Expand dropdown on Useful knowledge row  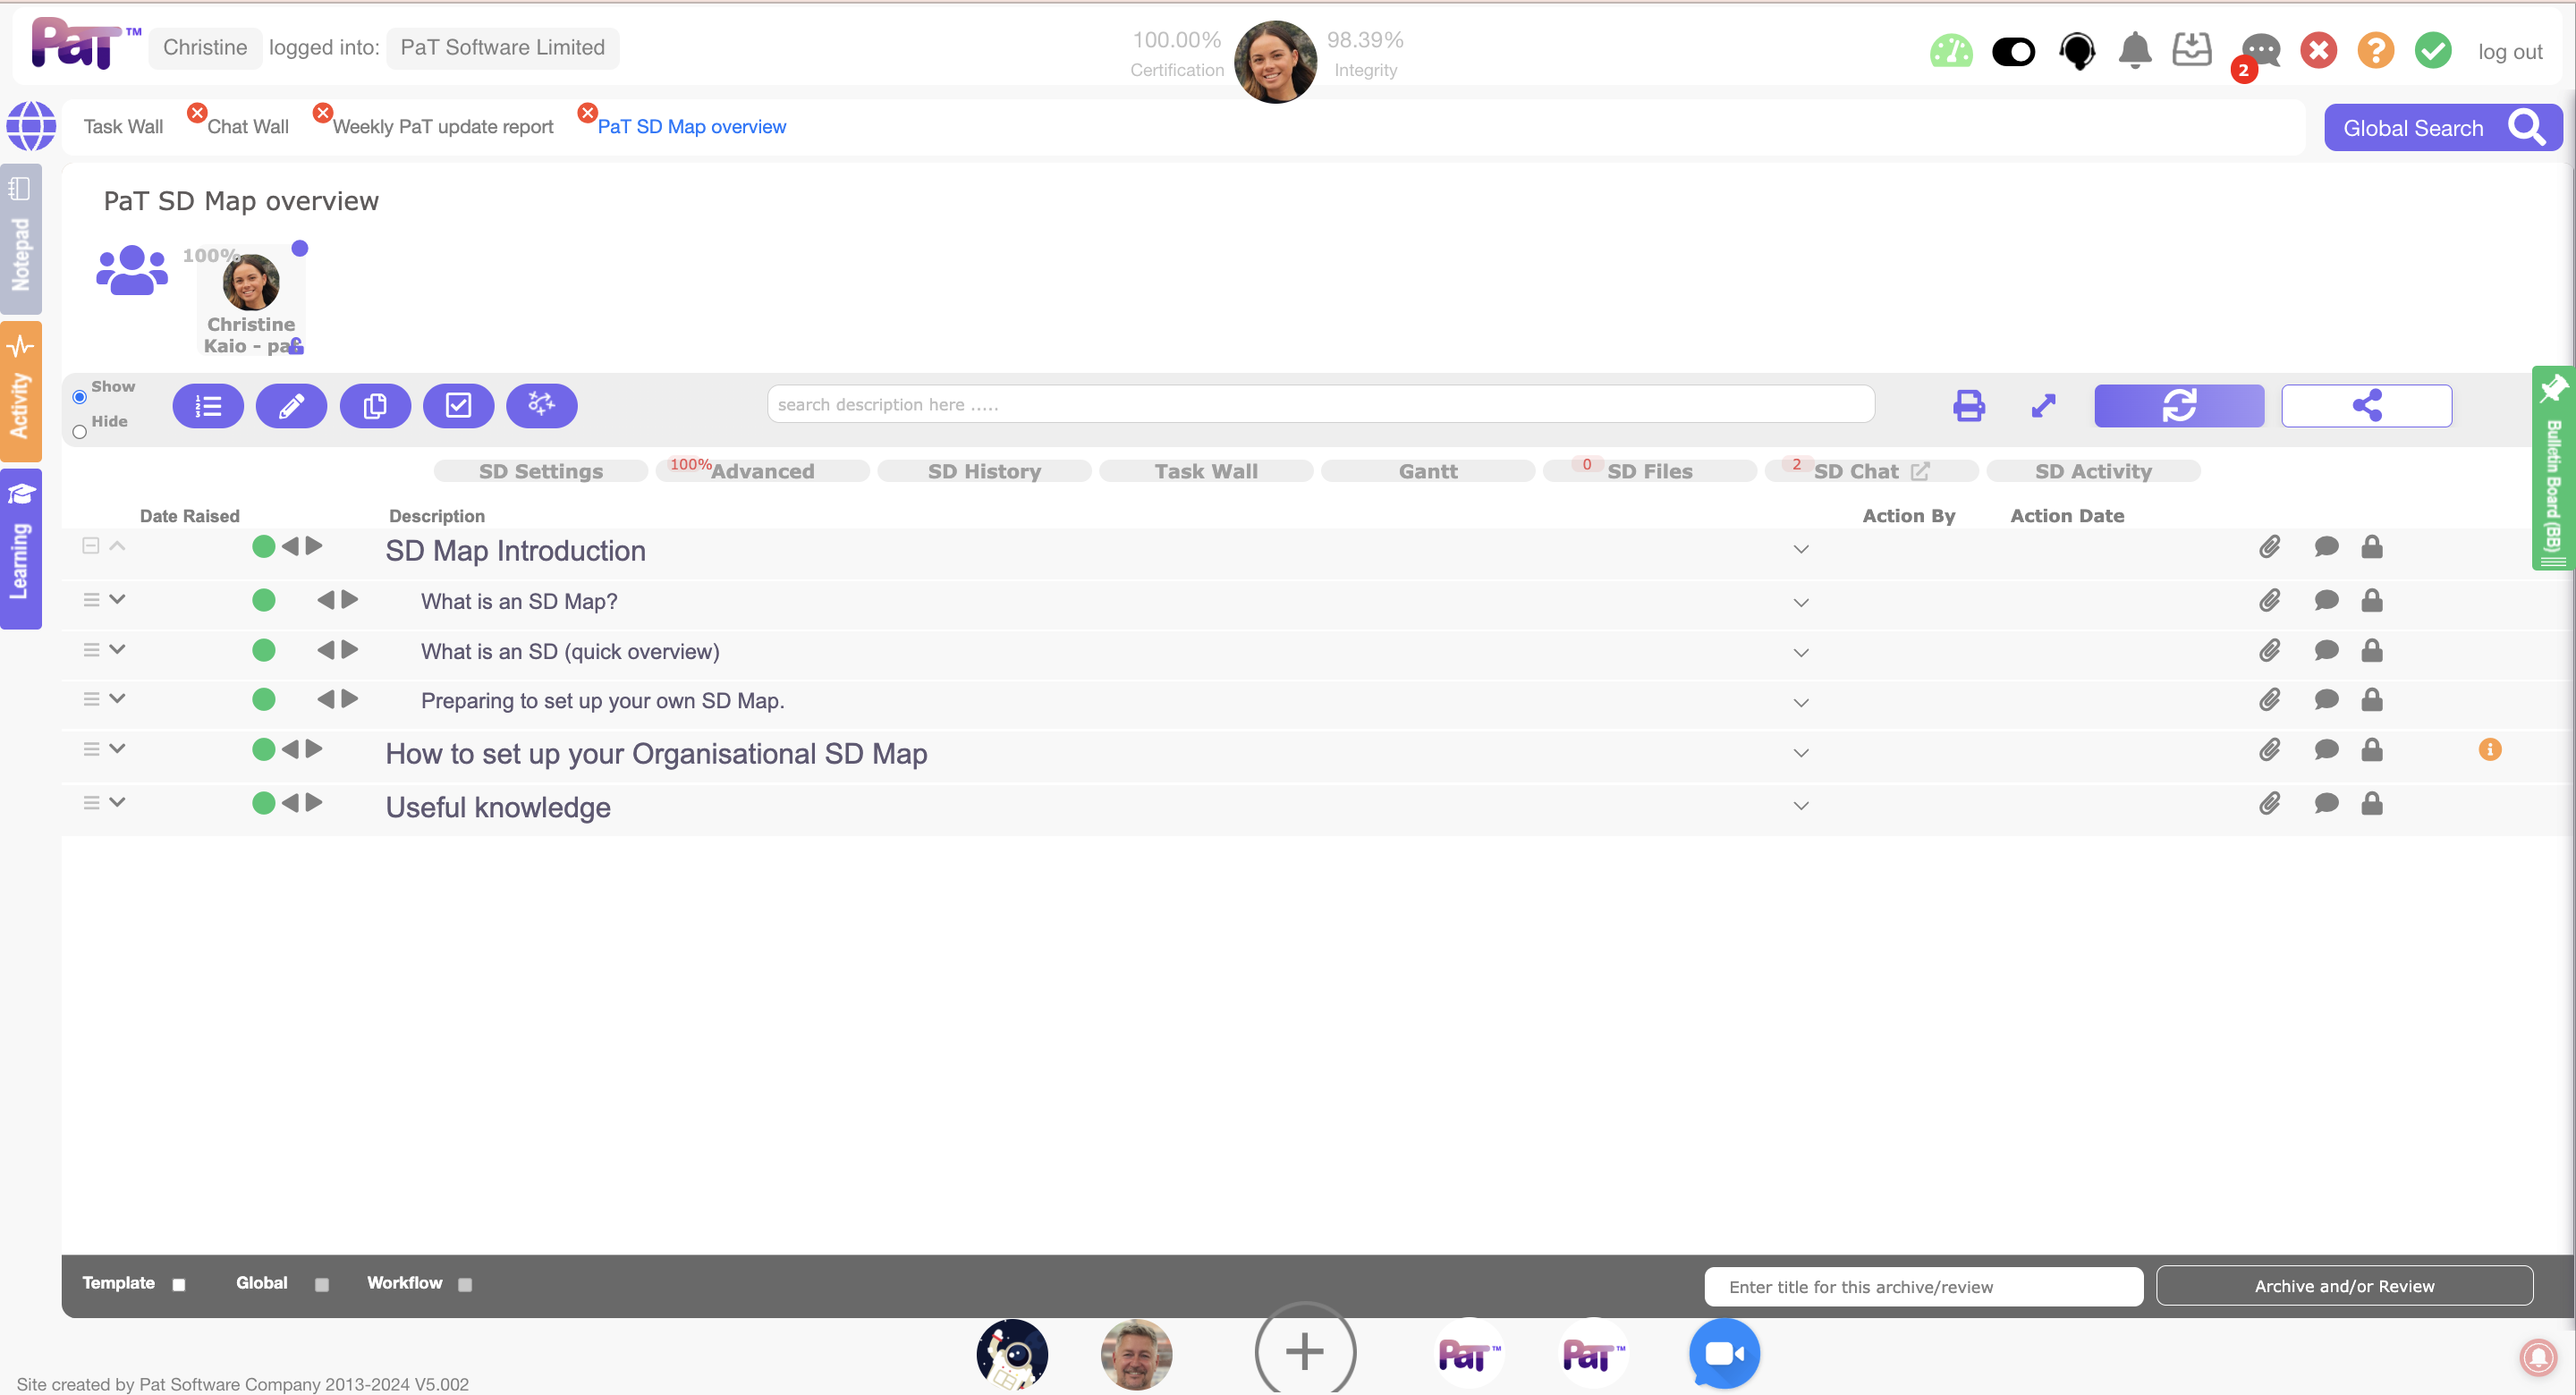[1800, 806]
